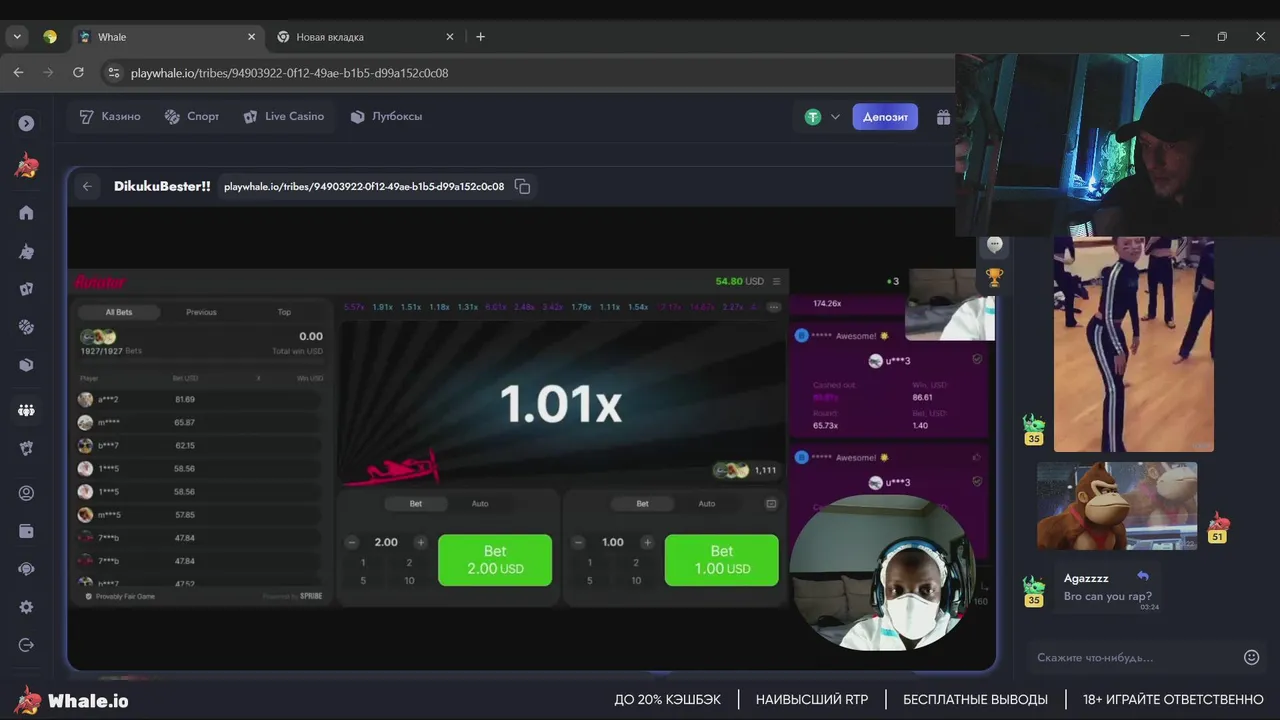Image resolution: width=1280 pixels, height=720 pixels.
Task: Click player a***2 row with 81.69 bet
Action: pyautogui.click(x=200, y=399)
